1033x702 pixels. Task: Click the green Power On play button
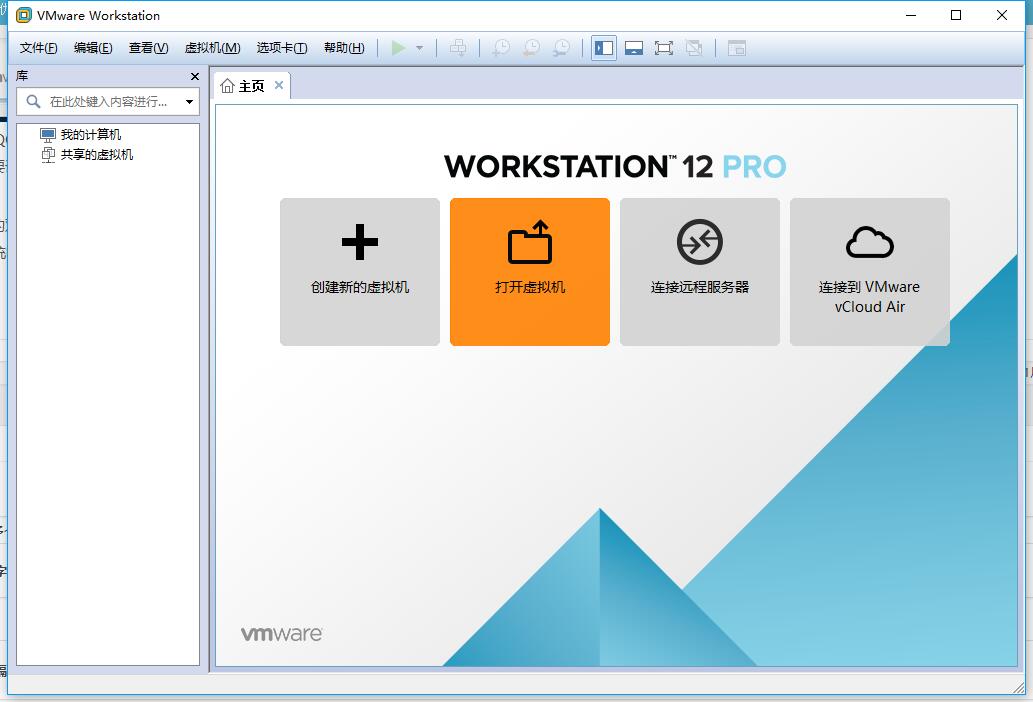tap(398, 48)
